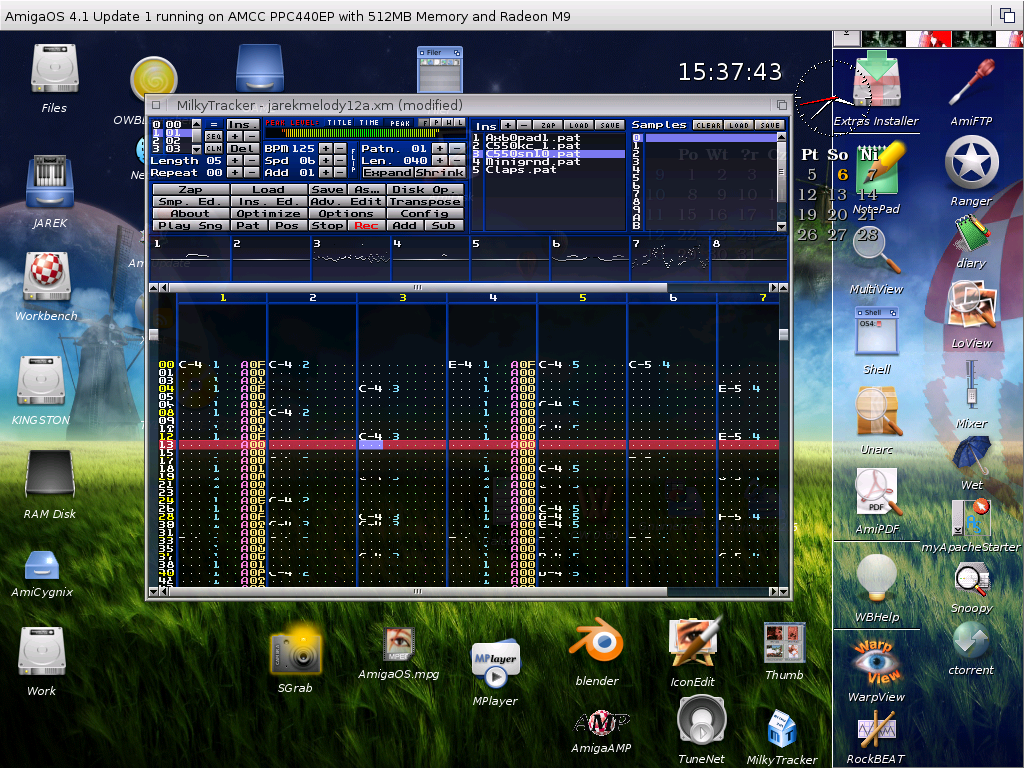The image size is (1024, 768).
Task: Click the Shrink pattern button
Action: click(440, 172)
